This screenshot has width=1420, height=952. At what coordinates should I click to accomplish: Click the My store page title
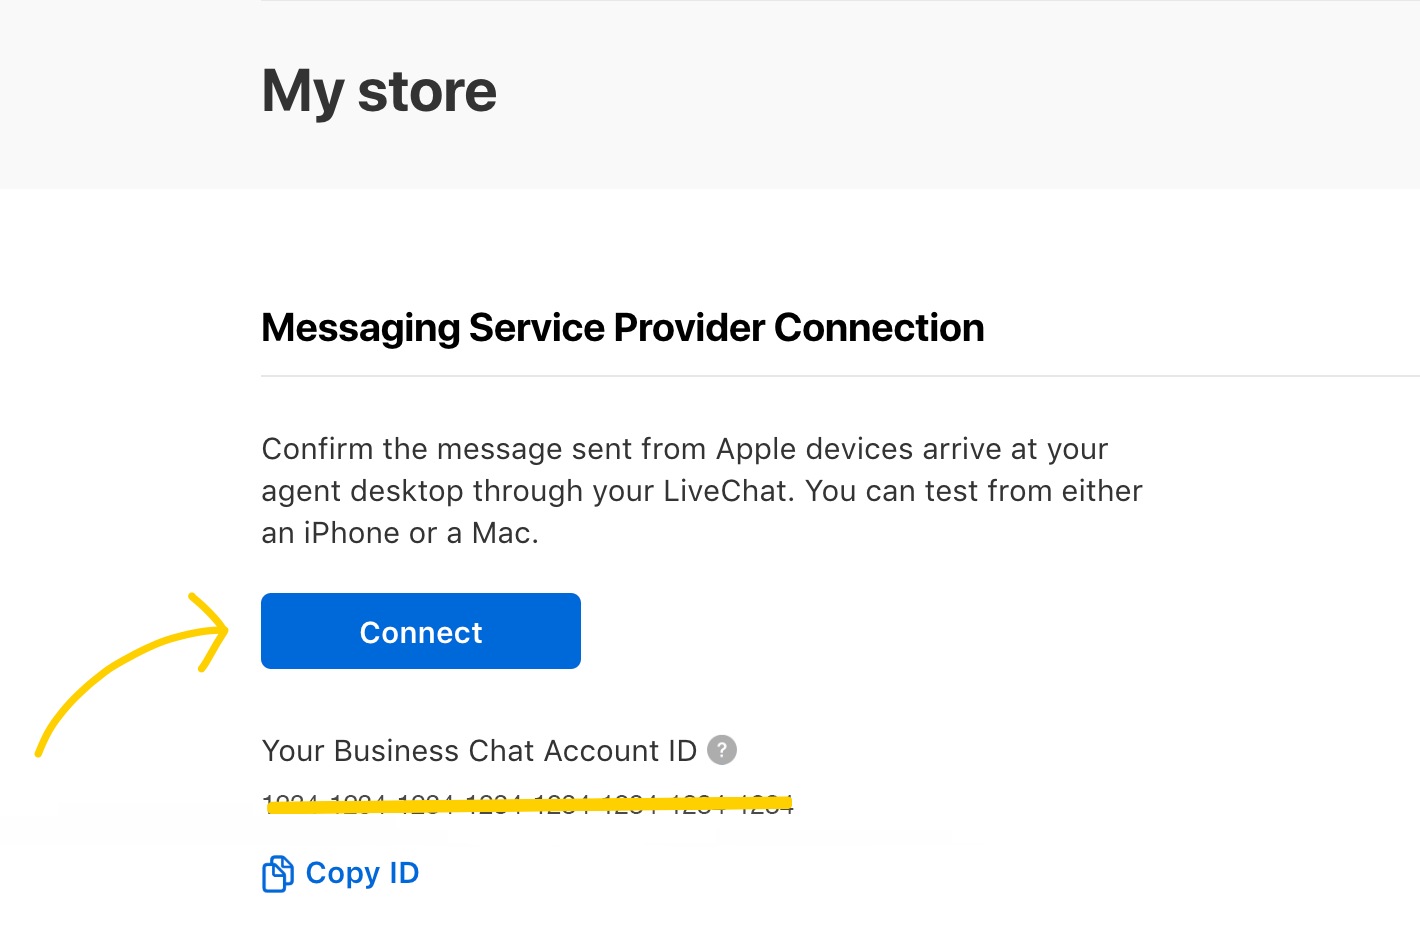[x=379, y=91]
